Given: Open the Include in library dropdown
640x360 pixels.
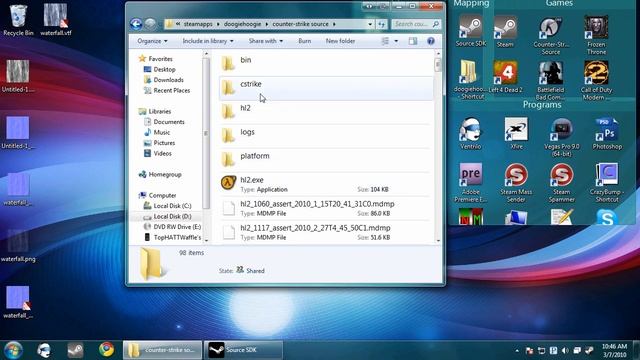Looking at the screenshot, I should [208, 41].
